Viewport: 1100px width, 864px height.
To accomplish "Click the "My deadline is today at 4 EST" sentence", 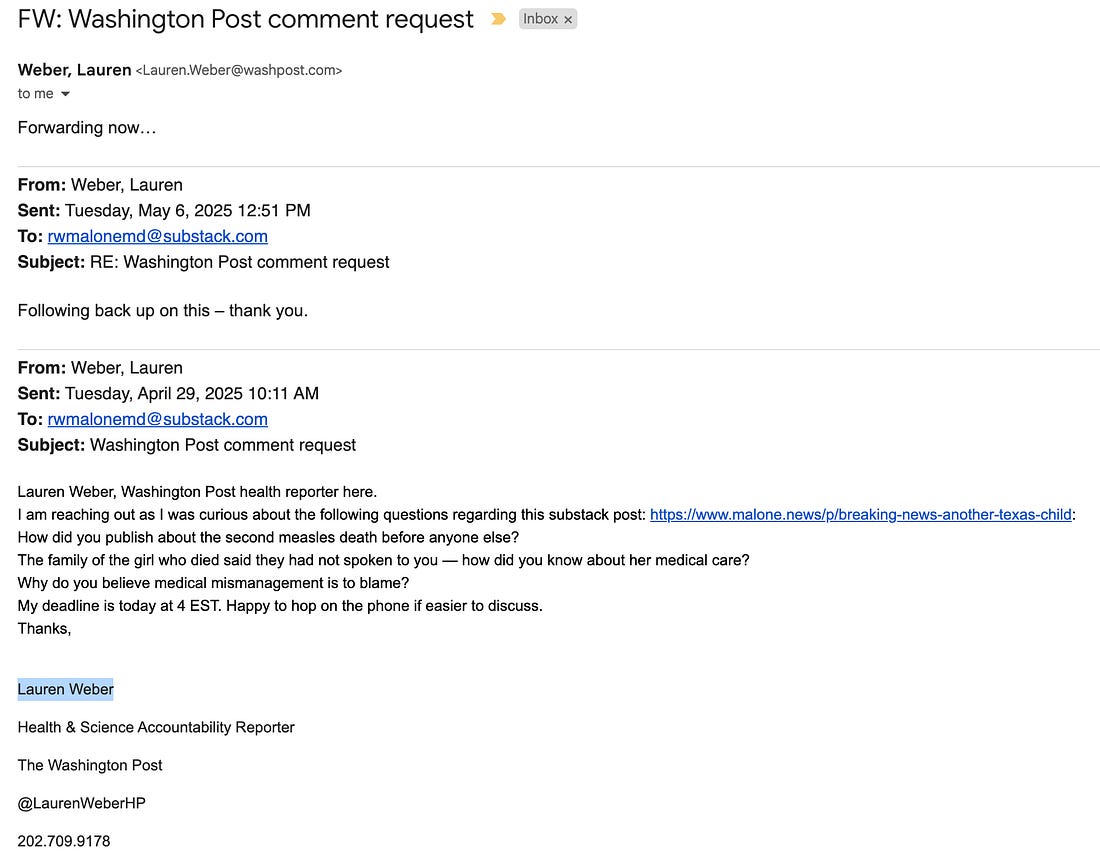I will tap(280, 606).
